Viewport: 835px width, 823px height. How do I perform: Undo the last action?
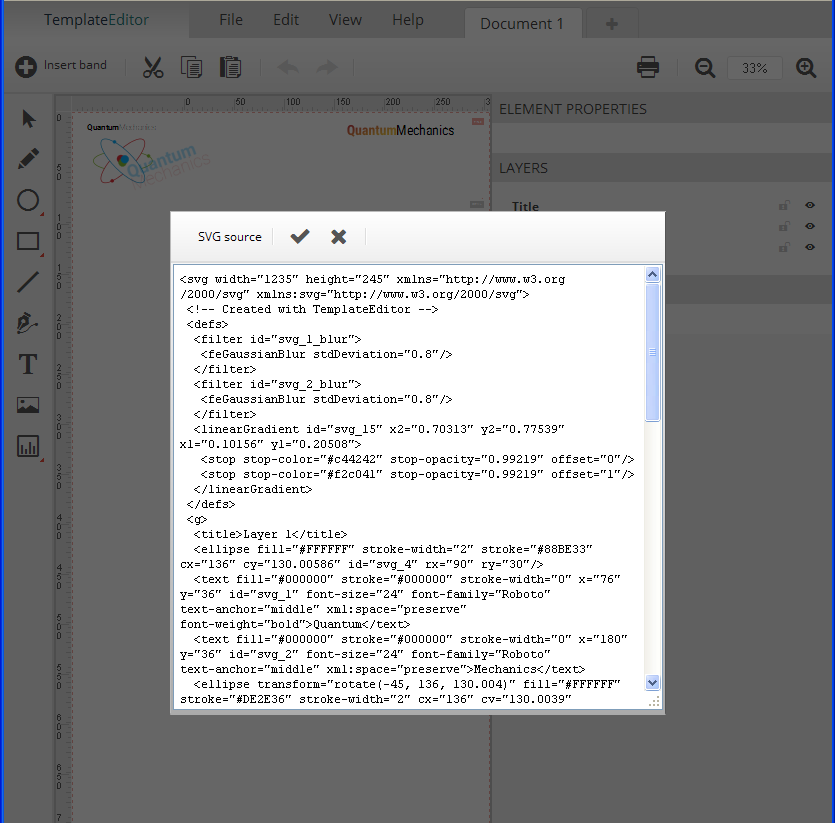(288, 68)
